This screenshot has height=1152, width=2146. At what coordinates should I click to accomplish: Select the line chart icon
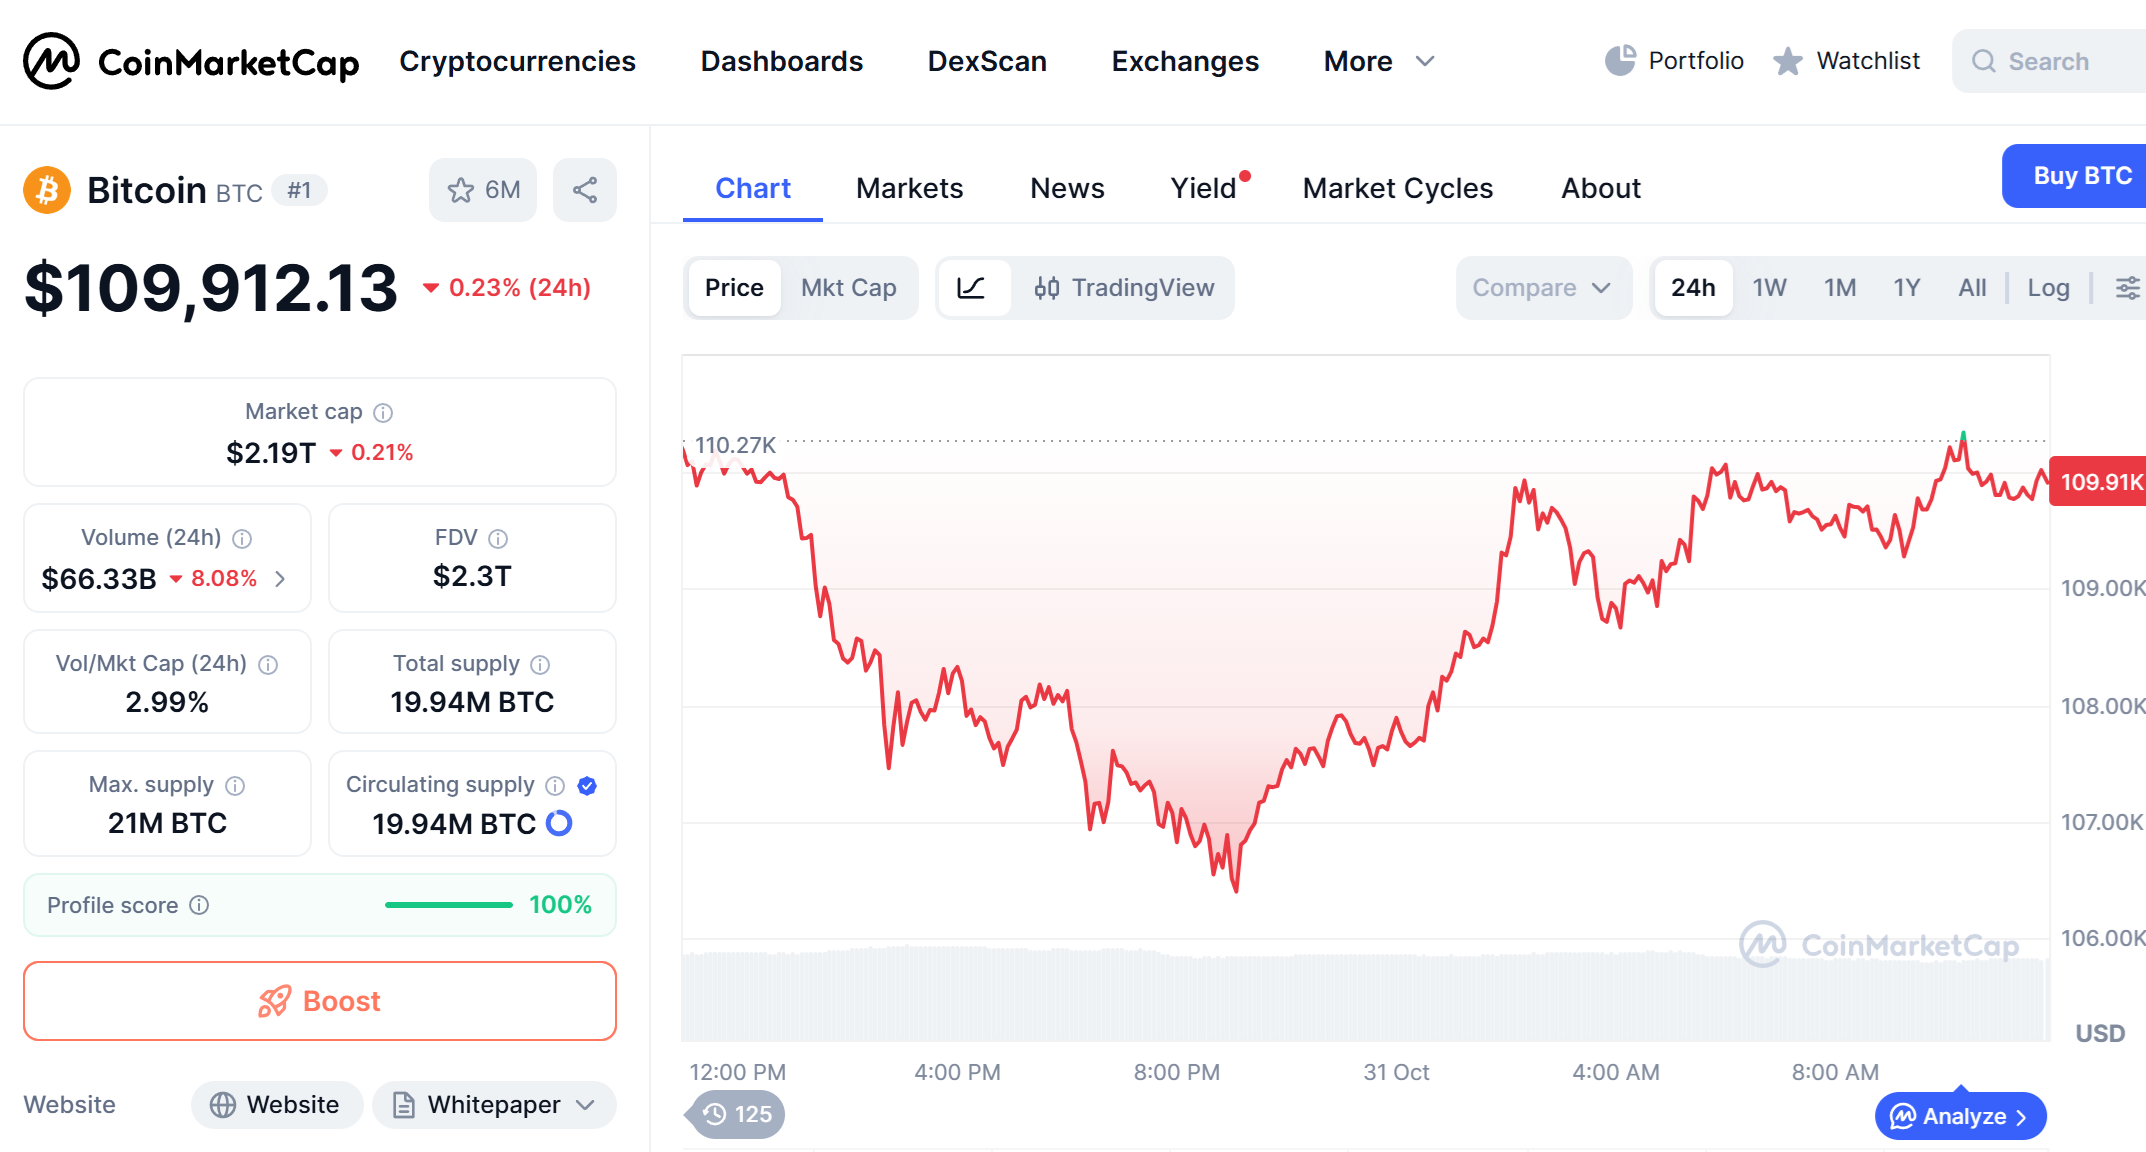point(972,288)
